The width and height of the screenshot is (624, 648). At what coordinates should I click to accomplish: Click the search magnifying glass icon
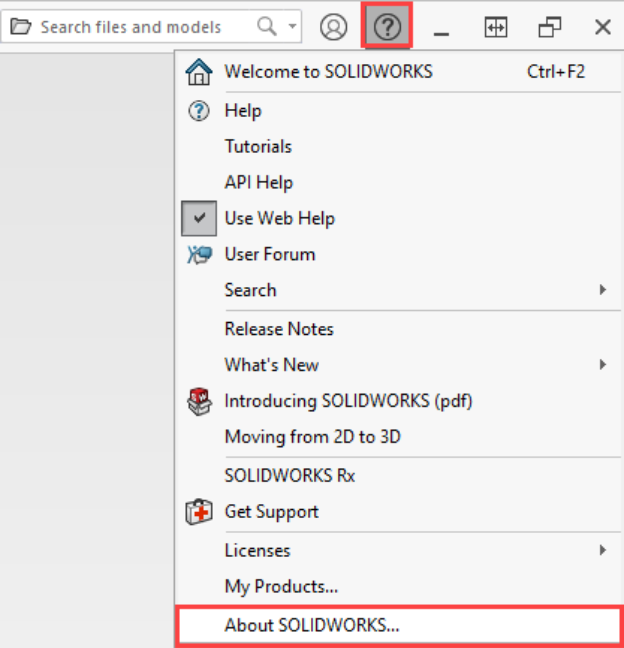coord(267,27)
